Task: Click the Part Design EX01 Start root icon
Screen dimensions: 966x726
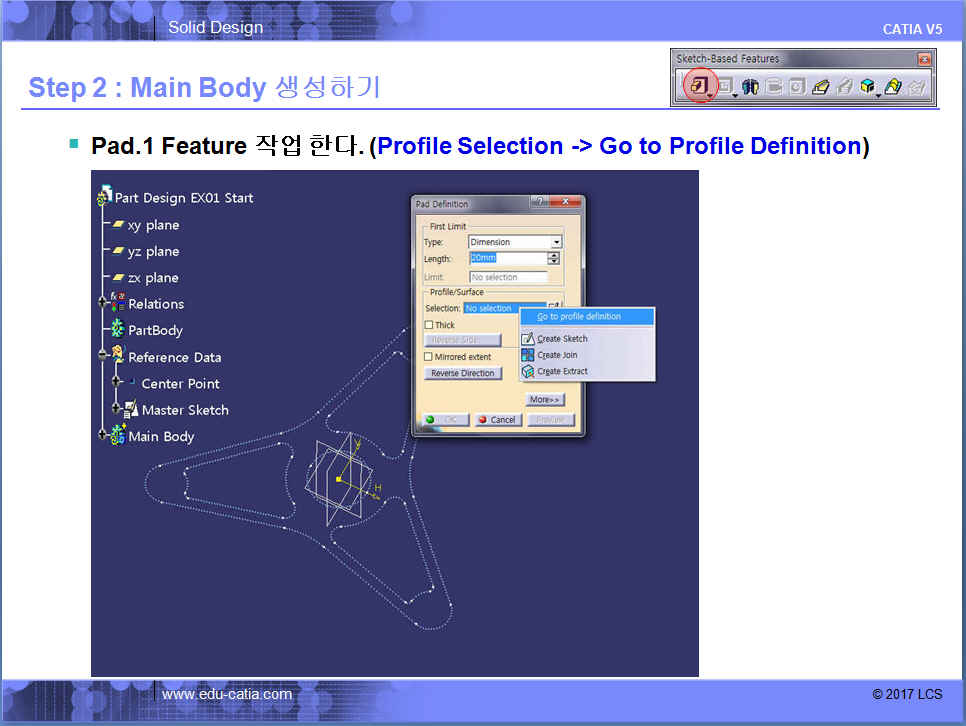Action: (x=104, y=196)
